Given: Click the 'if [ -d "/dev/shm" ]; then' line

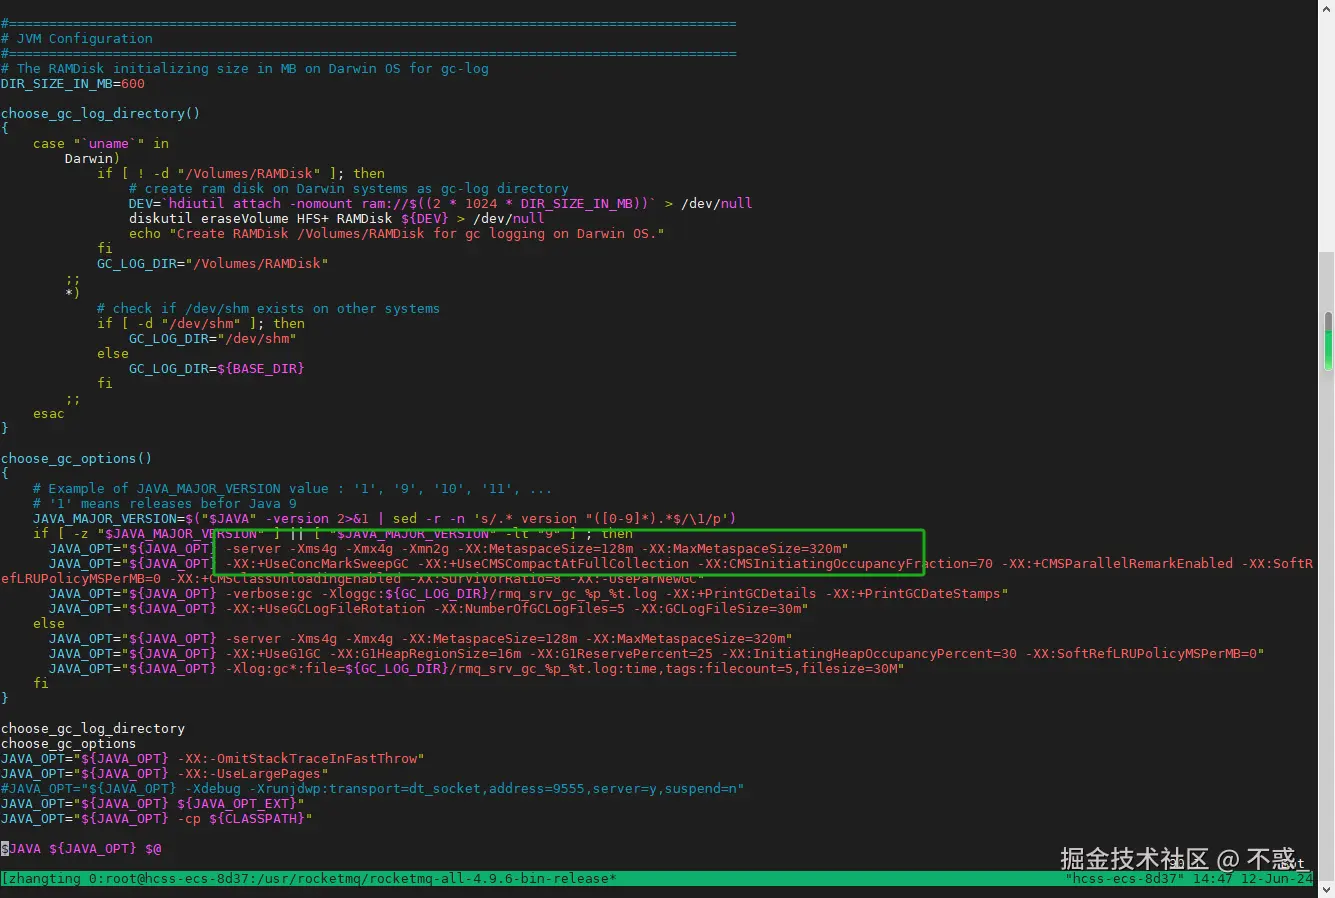Looking at the screenshot, I should [x=201, y=323].
